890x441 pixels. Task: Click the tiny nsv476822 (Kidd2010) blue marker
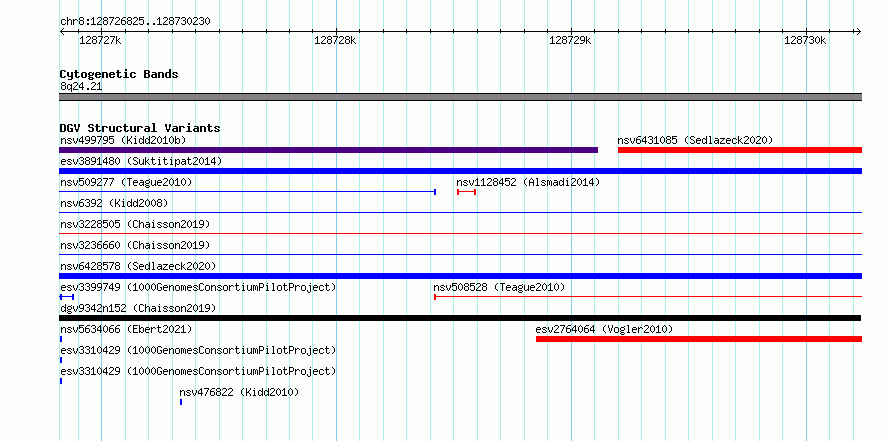(x=181, y=402)
